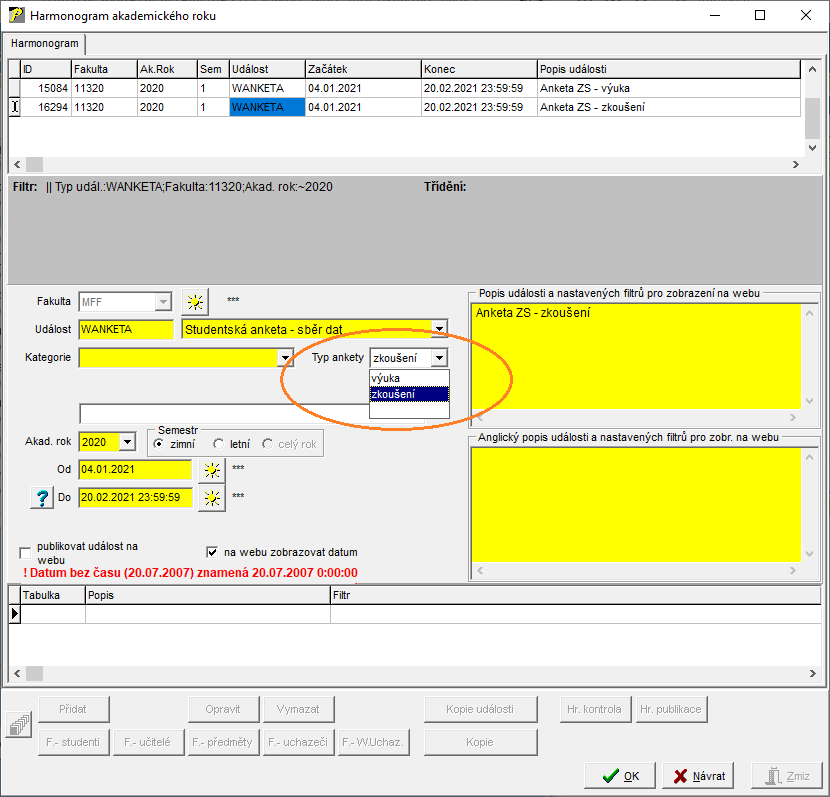Open the Kategorie dropdown
Screen dimensions: 830x797
click(x=286, y=358)
